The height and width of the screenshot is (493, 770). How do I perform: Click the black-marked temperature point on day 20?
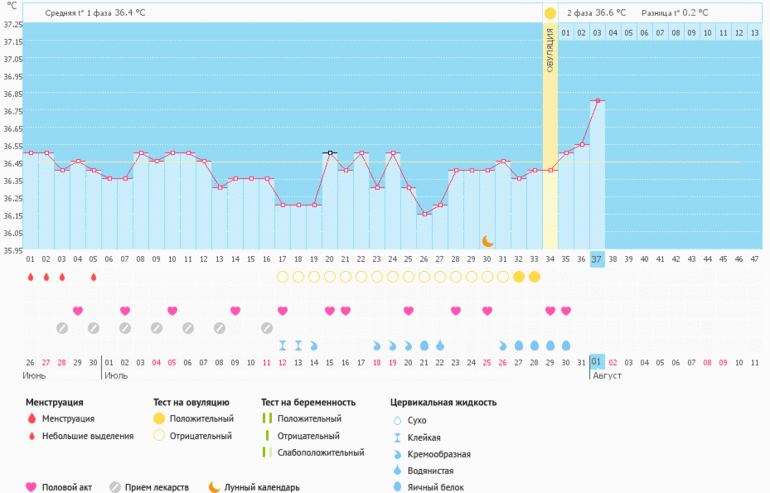[329, 153]
